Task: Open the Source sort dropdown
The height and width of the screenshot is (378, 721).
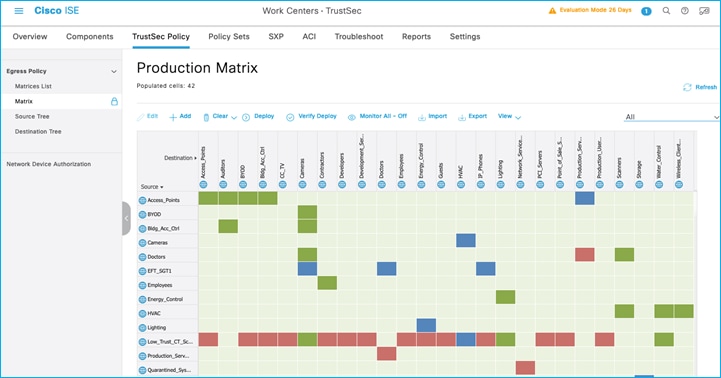Action: tap(152, 187)
